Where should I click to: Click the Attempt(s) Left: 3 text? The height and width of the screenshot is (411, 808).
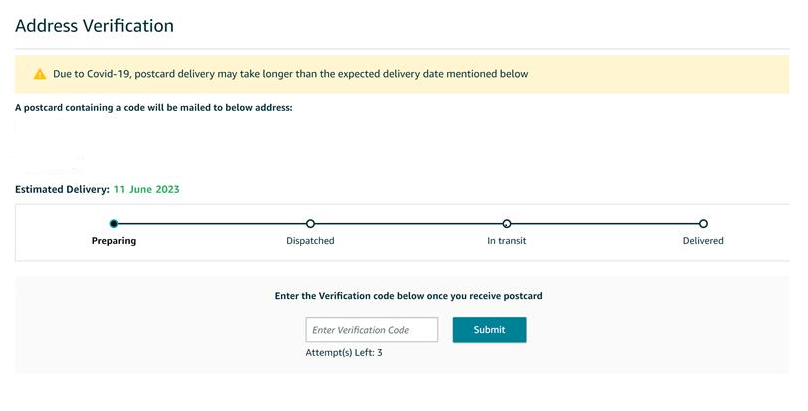[x=344, y=353]
